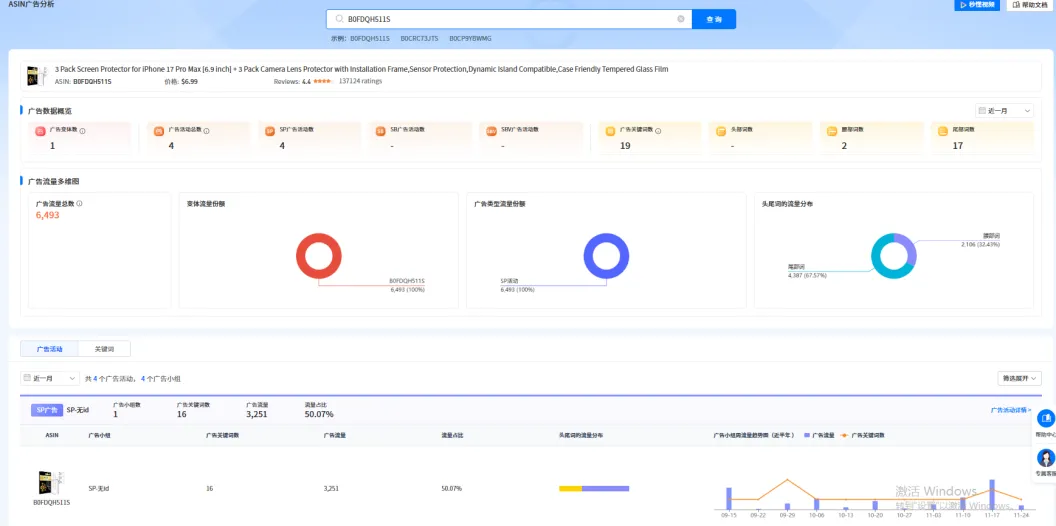This screenshot has width=1056, height=526.
Task: Select the 广告活动 tab
Action: (x=49, y=349)
